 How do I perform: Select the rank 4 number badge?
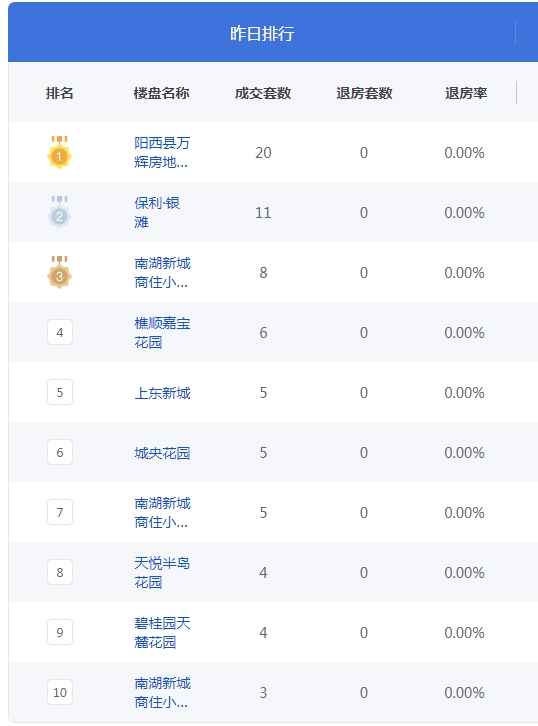[60, 332]
